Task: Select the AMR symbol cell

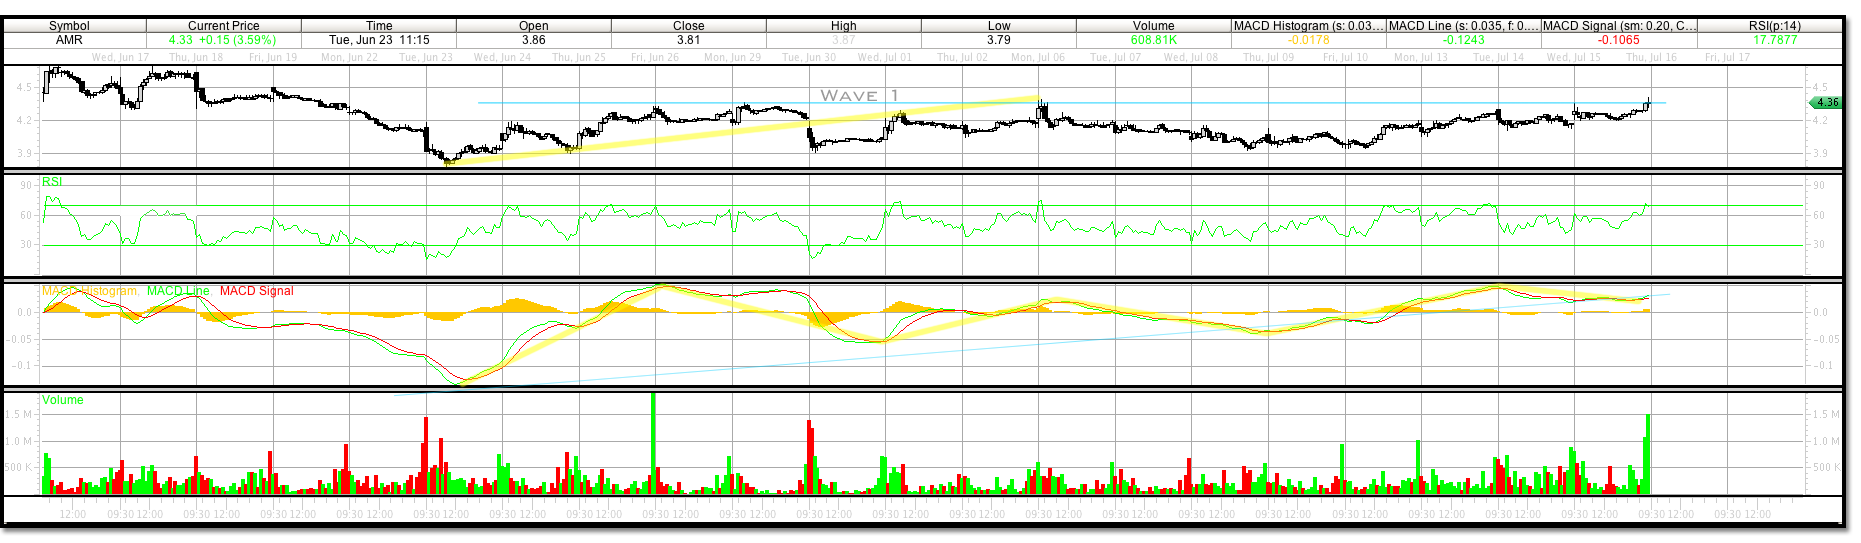Action: 69,40
